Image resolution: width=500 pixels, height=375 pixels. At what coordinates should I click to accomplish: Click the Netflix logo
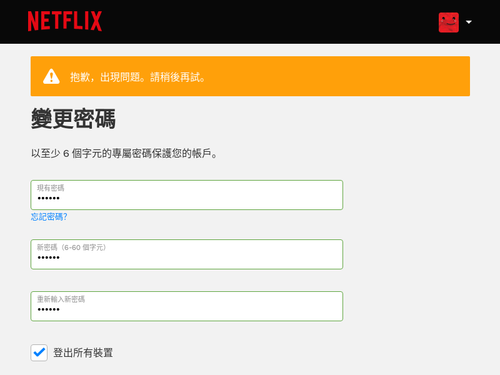pyautogui.click(x=65, y=21)
